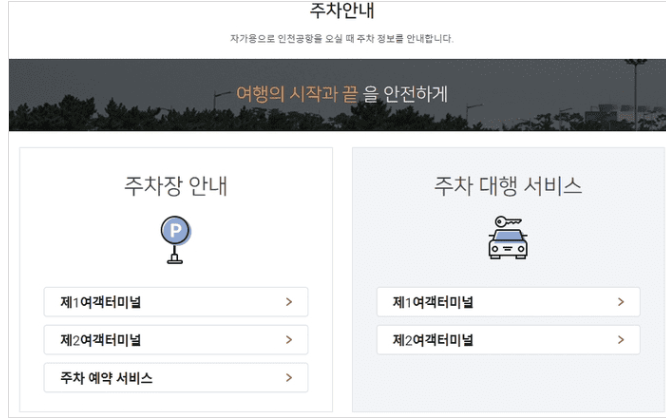The image size is (666, 418).
Task: Click the chevron on 주차장 안내 제2여객터미널 row
Action: click(288, 339)
